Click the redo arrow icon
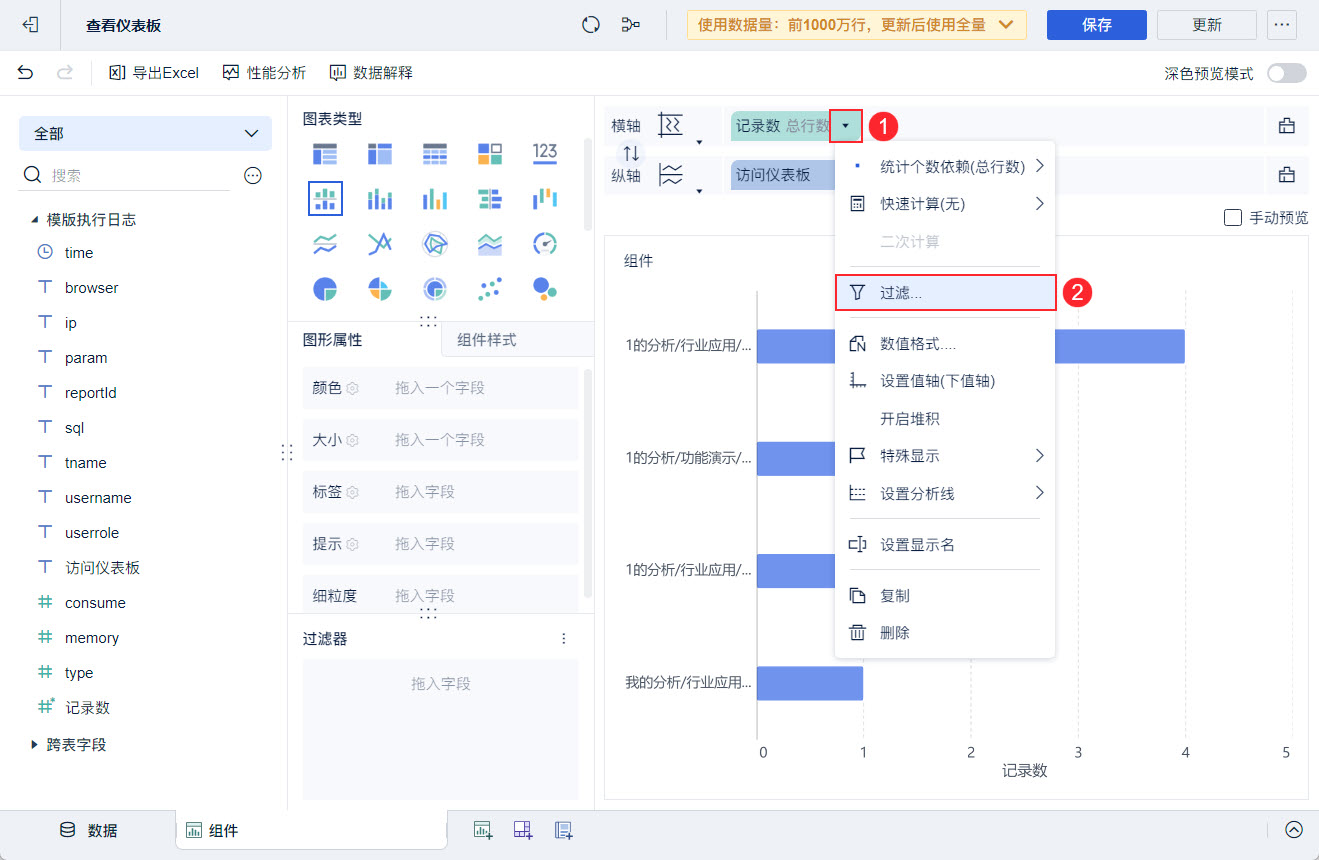Viewport: 1319px width, 860px height. click(x=65, y=72)
